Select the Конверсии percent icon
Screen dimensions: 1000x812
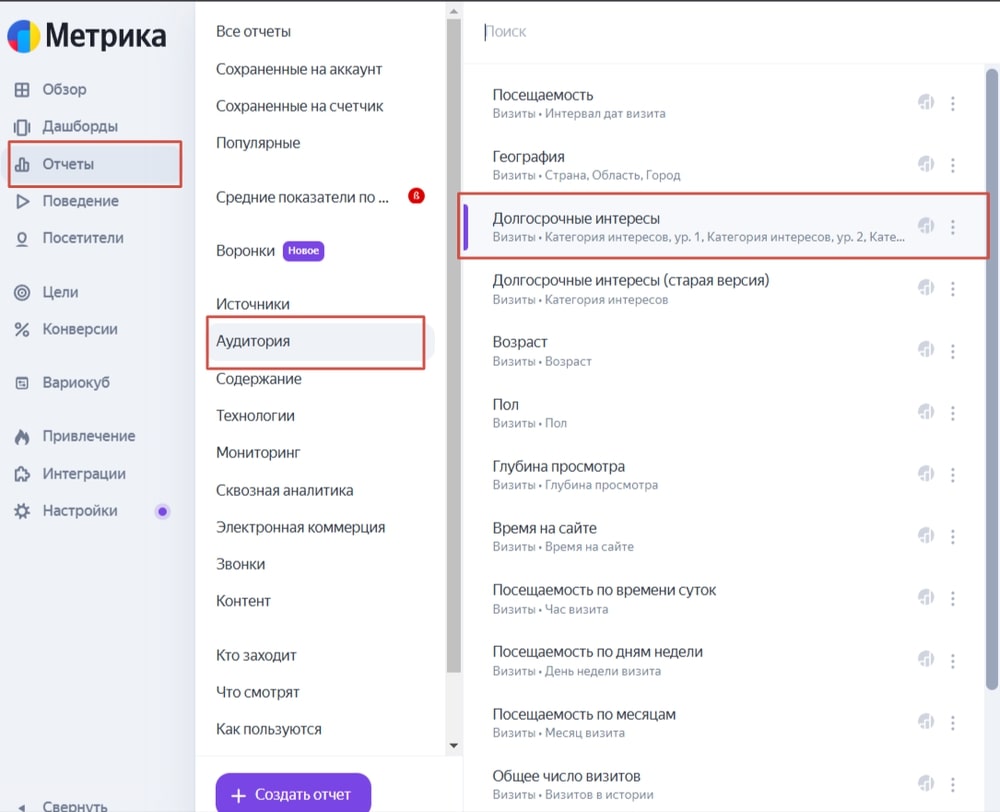click(22, 330)
